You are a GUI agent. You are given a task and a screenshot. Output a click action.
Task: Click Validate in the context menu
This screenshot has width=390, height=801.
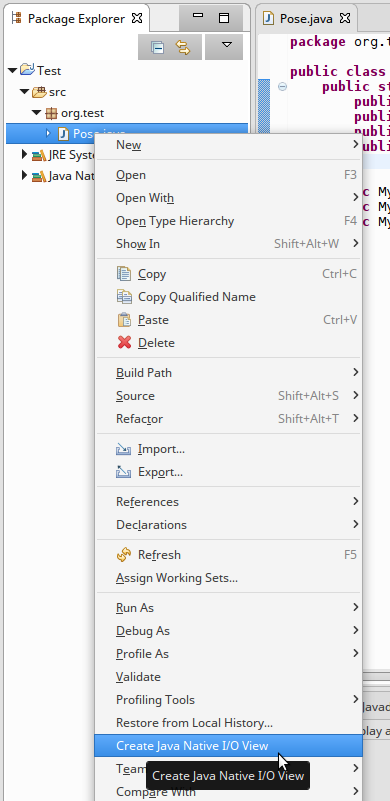(x=228, y=677)
